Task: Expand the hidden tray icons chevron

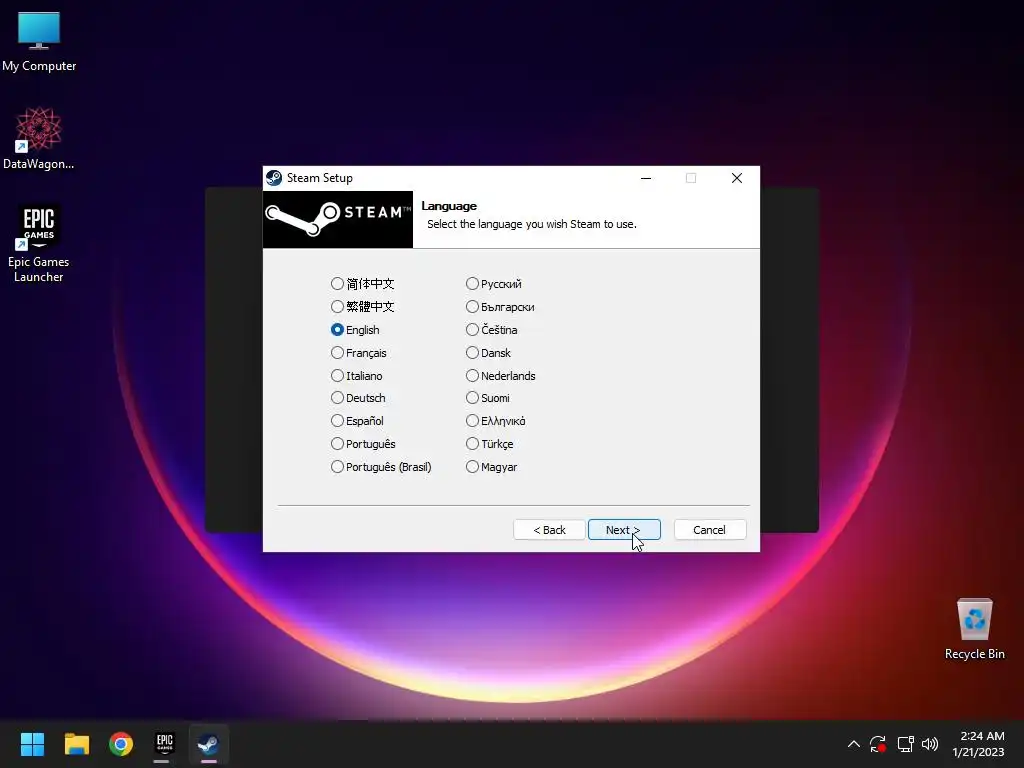Action: coord(854,744)
